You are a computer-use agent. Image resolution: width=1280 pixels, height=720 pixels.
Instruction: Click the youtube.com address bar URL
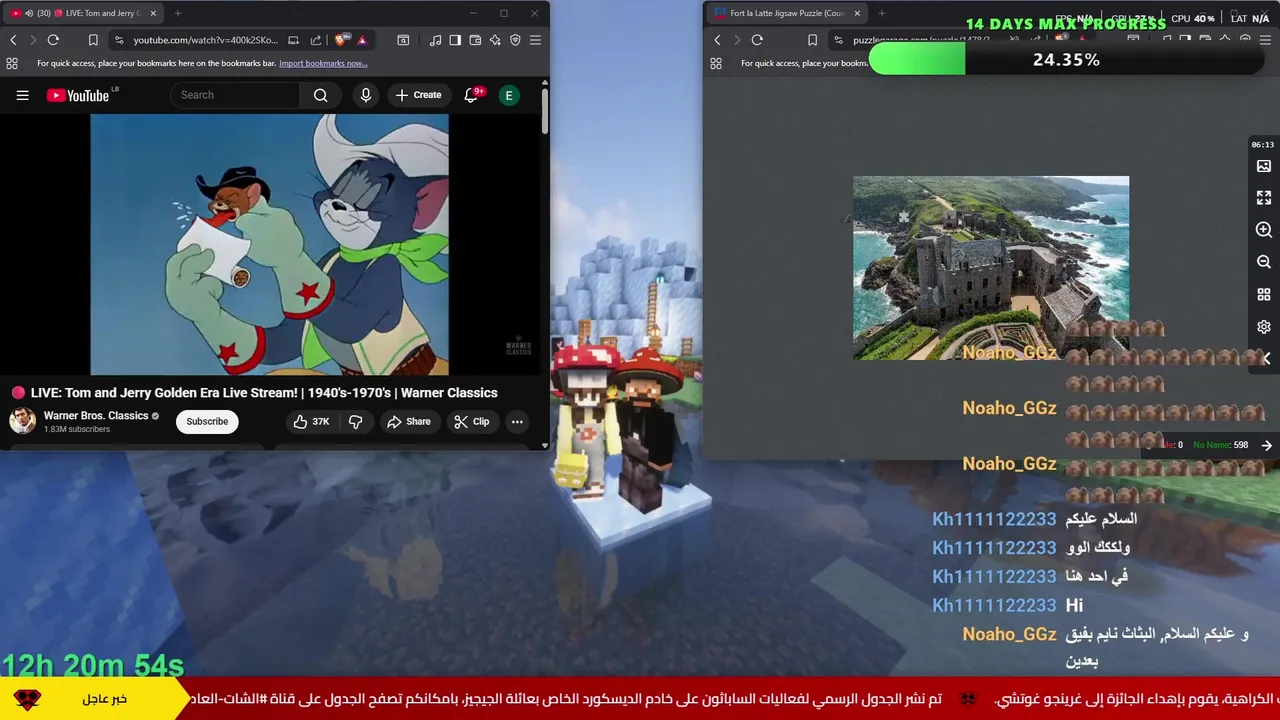click(205, 40)
